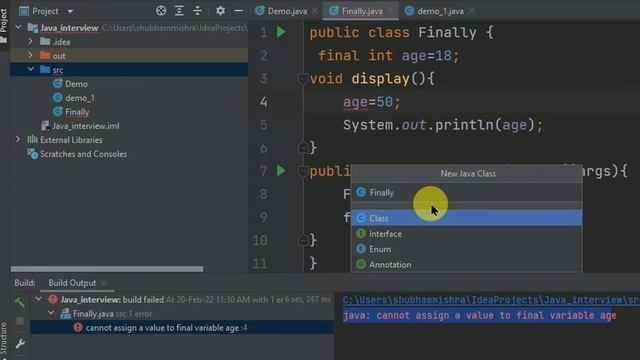Click the Expand All toolbar icon
This screenshot has height=360, width=640.
(x=179, y=11)
